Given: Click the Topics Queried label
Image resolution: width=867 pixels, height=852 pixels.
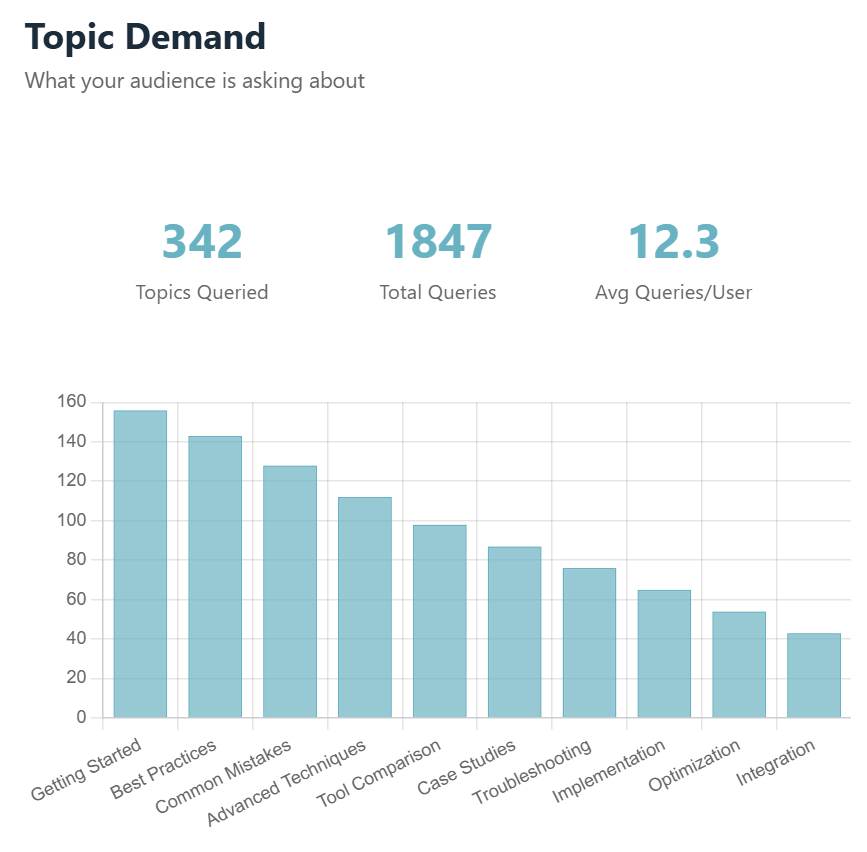Looking at the screenshot, I should pos(202,292).
